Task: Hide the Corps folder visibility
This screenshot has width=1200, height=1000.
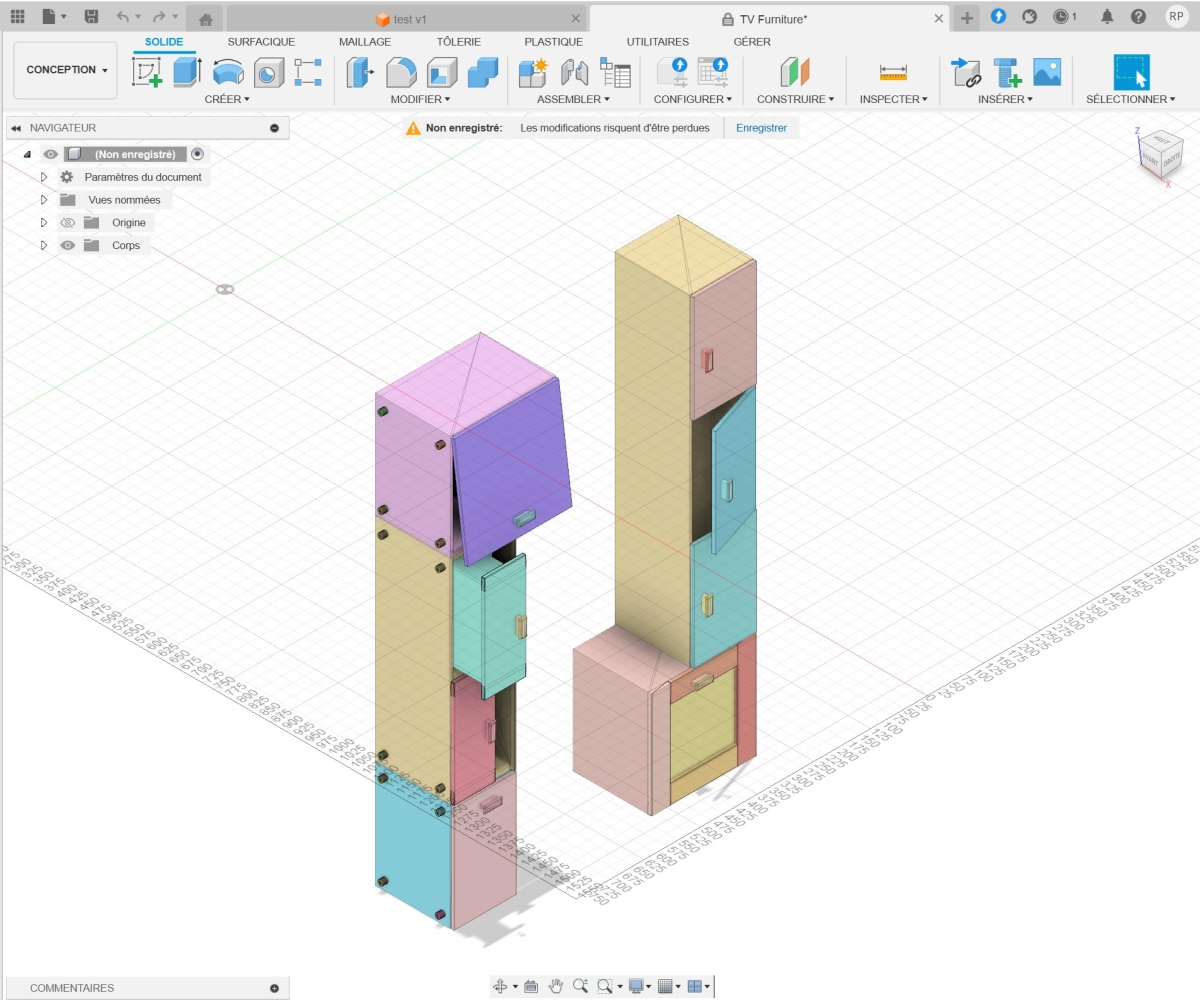Action: point(68,245)
